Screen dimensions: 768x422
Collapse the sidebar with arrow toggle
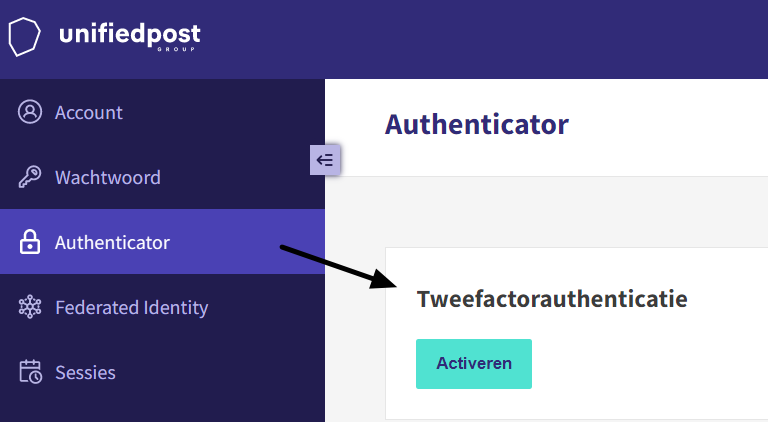[x=325, y=160]
